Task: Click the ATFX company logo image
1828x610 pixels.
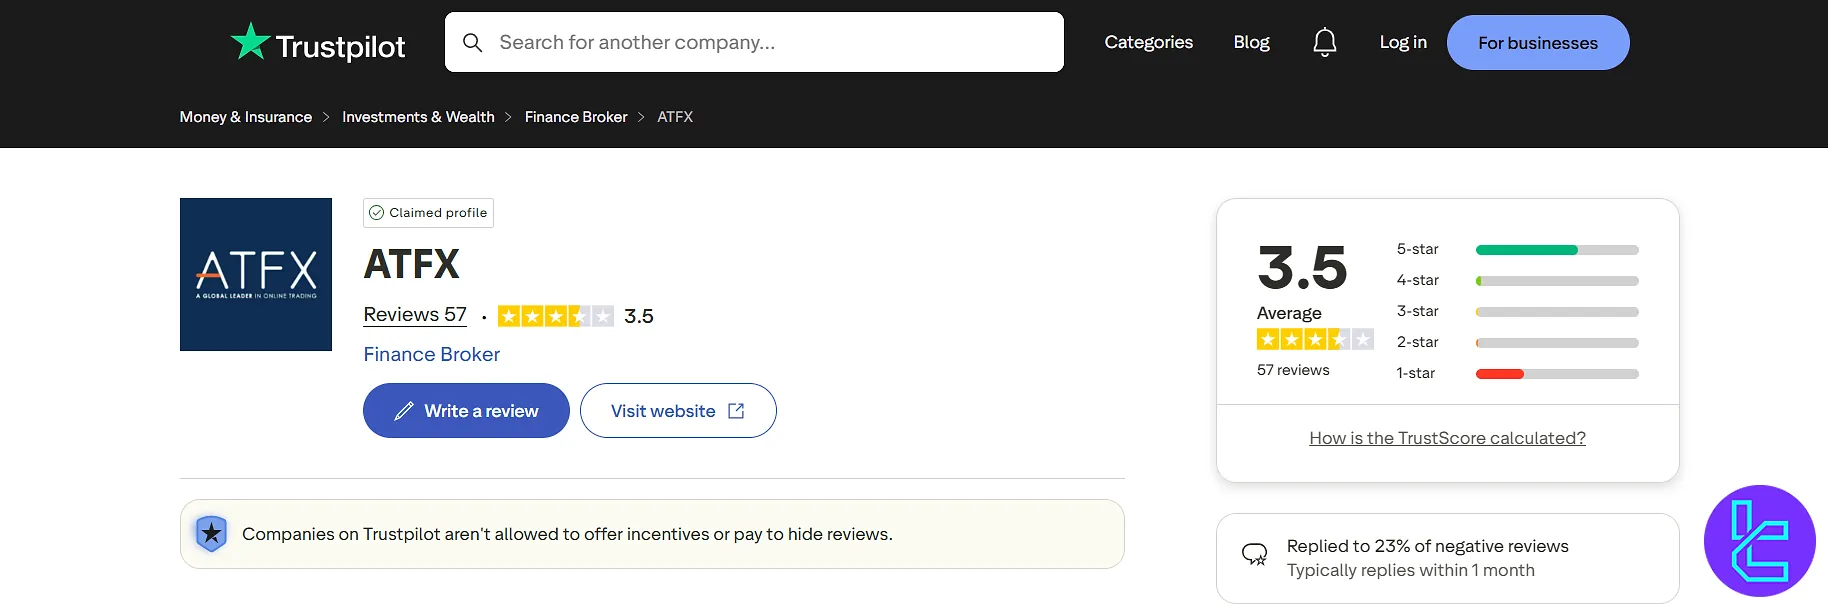Action: [256, 274]
